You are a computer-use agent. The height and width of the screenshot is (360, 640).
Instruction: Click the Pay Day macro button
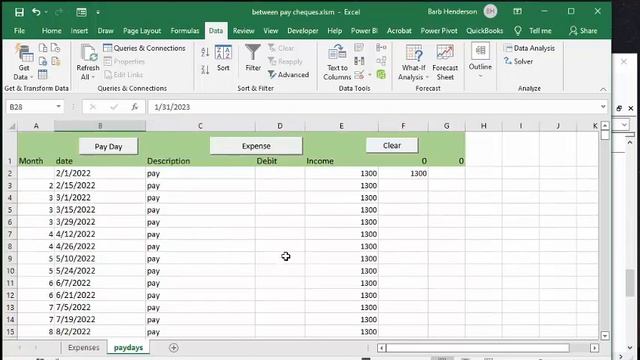click(x=109, y=147)
